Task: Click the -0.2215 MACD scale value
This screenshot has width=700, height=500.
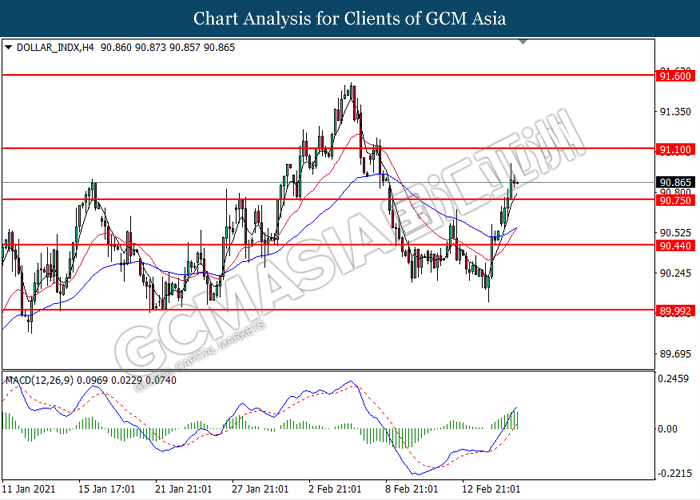Action: (674, 473)
